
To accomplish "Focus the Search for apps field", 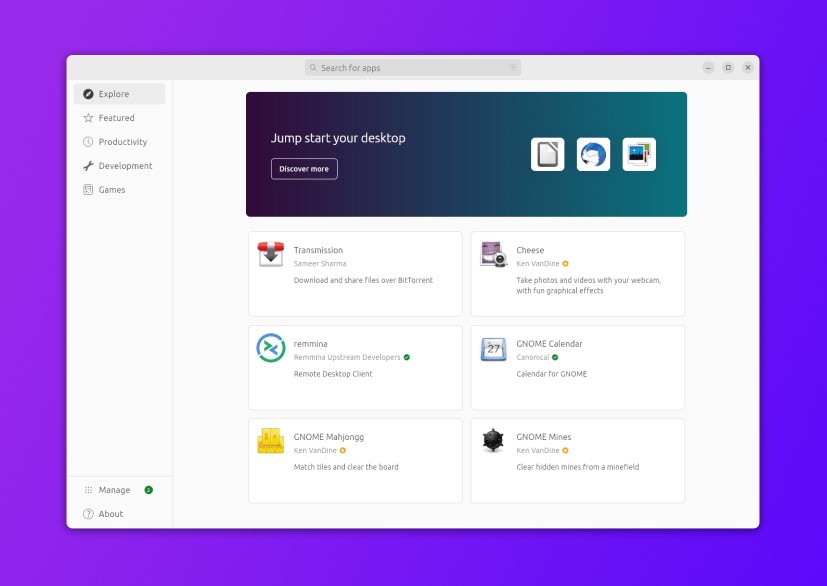I will (413, 68).
